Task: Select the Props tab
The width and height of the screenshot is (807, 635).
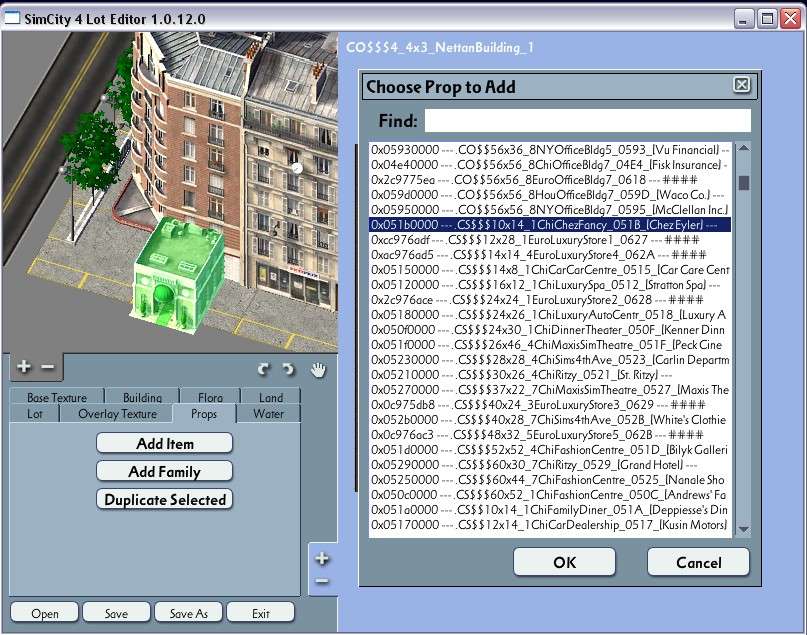Action: [x=204, y=414]
